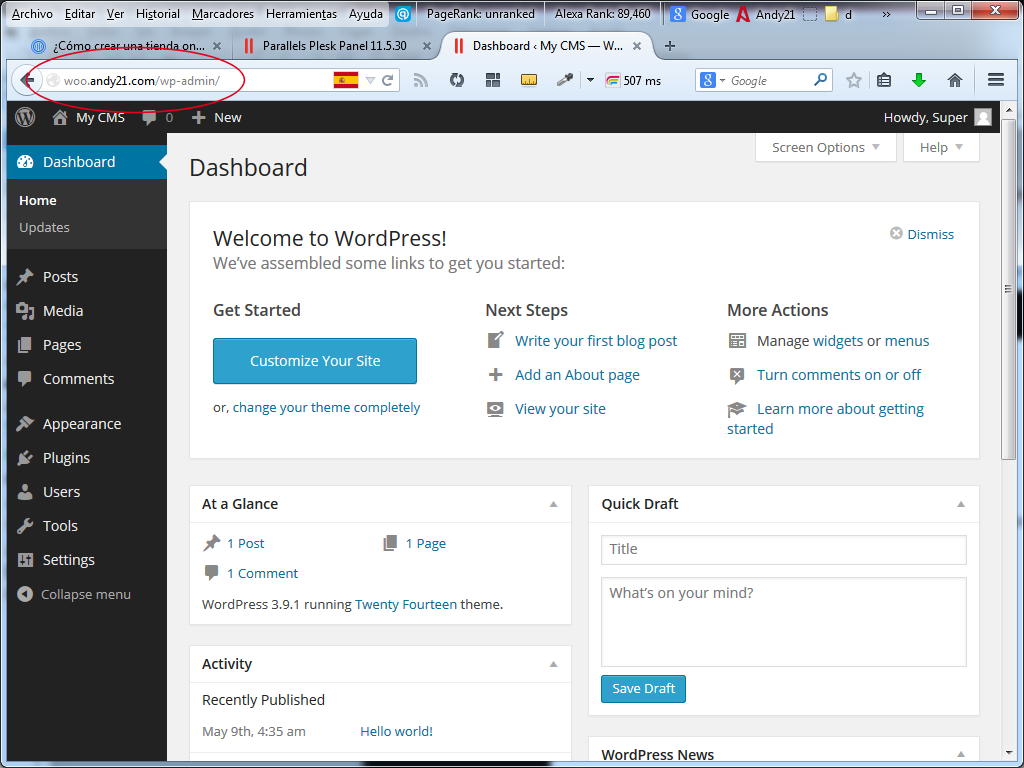The height and width of the screenshot is (768, 1024).
Task: Click the eyedropper tool icon in toolbar
Action: 564,80
